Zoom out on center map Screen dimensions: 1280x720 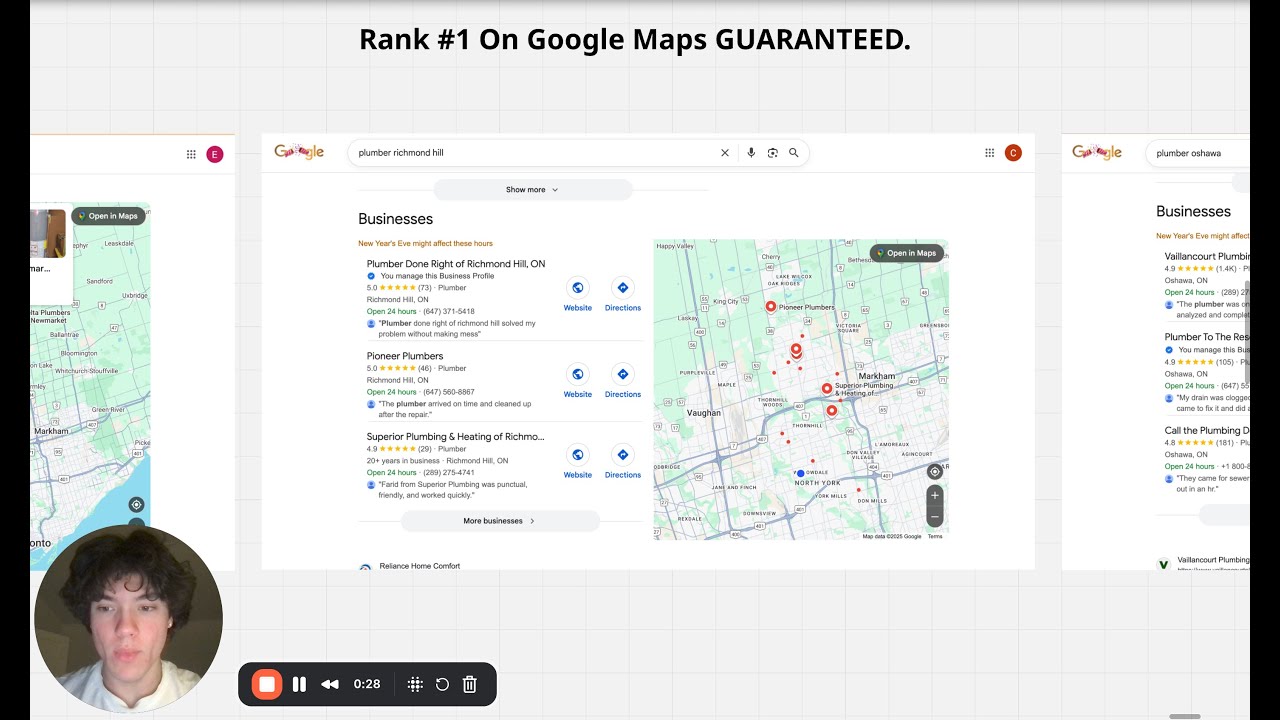(x=935, y=516)
